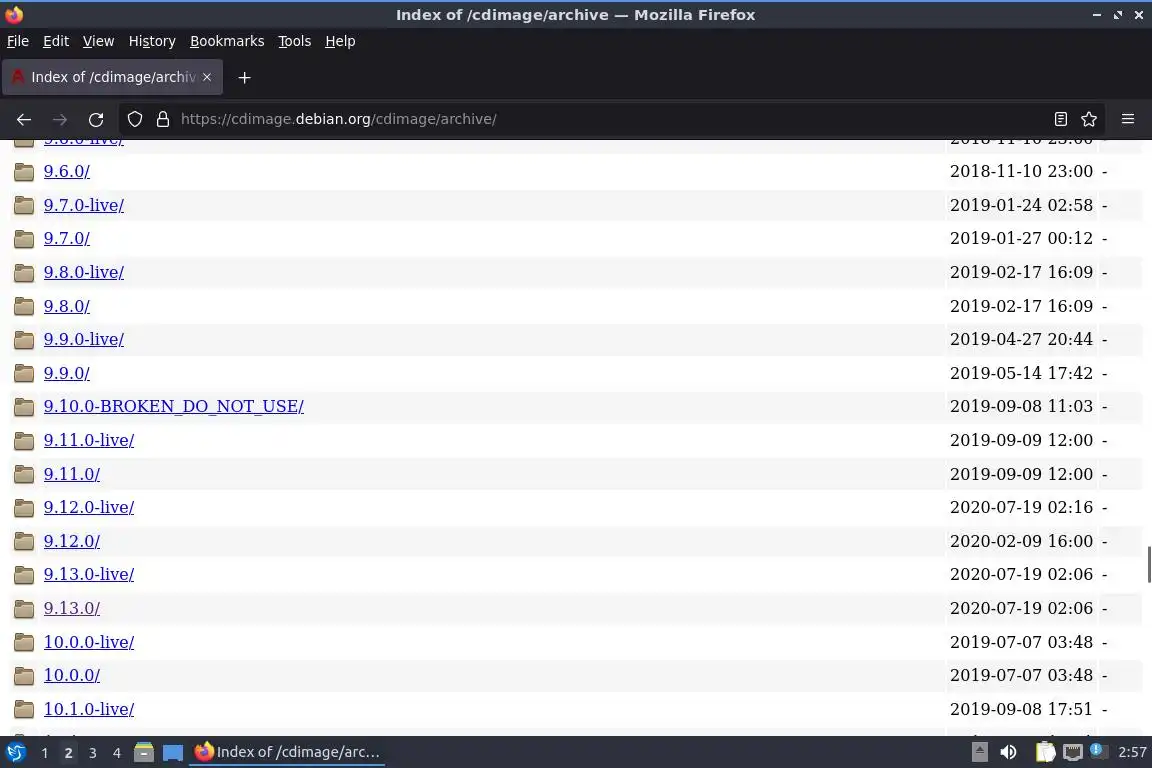Click folder icon beside 9.12.0-live/
1152x768 pixels.
tap(24, 508)
